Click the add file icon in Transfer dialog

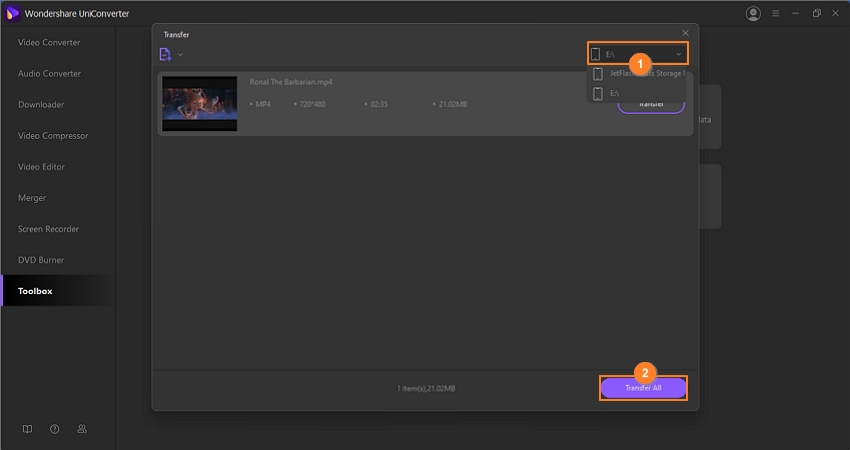[165, 54]
